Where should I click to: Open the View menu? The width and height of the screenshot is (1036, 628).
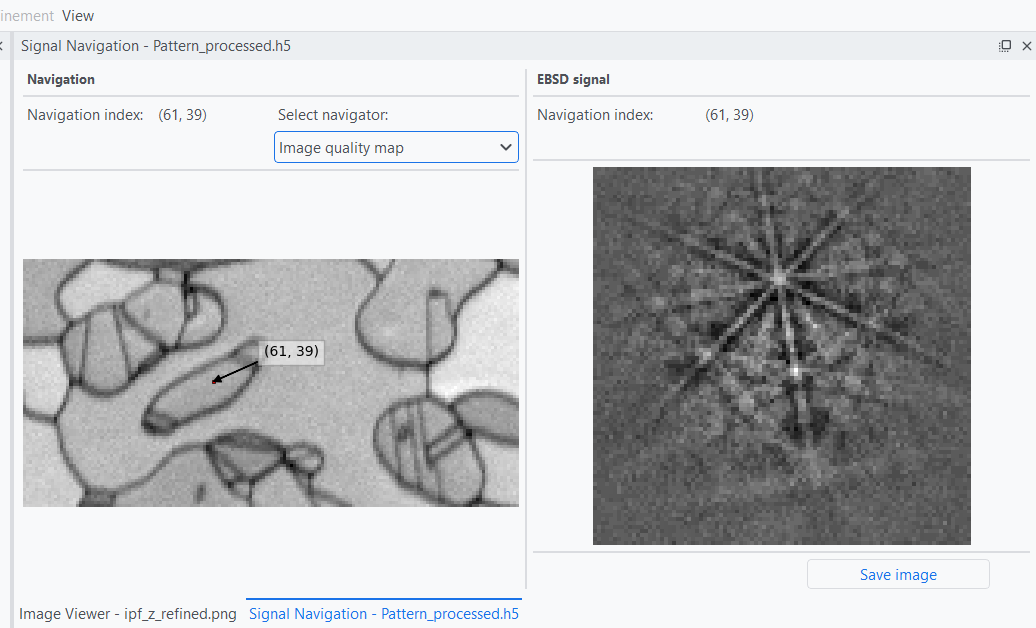coord(78,15)
